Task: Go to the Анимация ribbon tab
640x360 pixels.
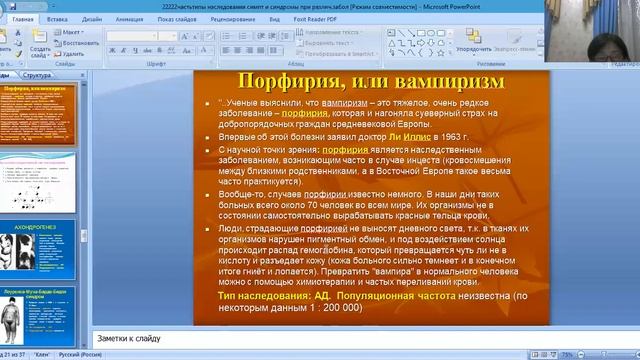Action: point(129,19)
